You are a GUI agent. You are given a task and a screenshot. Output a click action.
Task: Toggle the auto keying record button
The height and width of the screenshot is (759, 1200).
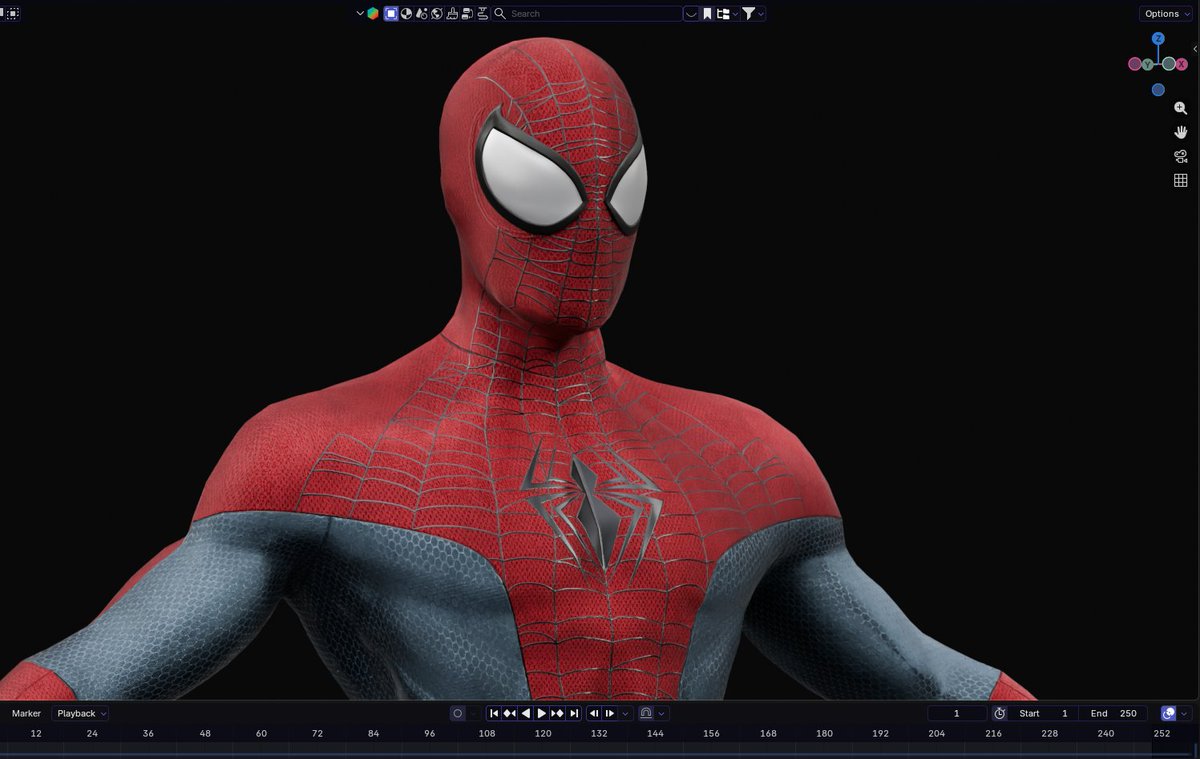point(458,713)
